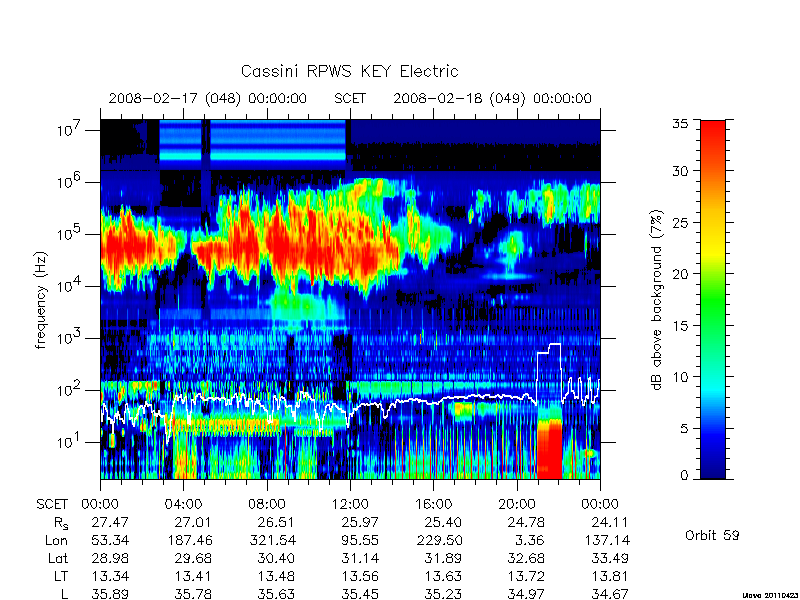This screenshot has width=800, height=600.
Task: Click the time tick '12:00'
Action: [x=350, y=505]
